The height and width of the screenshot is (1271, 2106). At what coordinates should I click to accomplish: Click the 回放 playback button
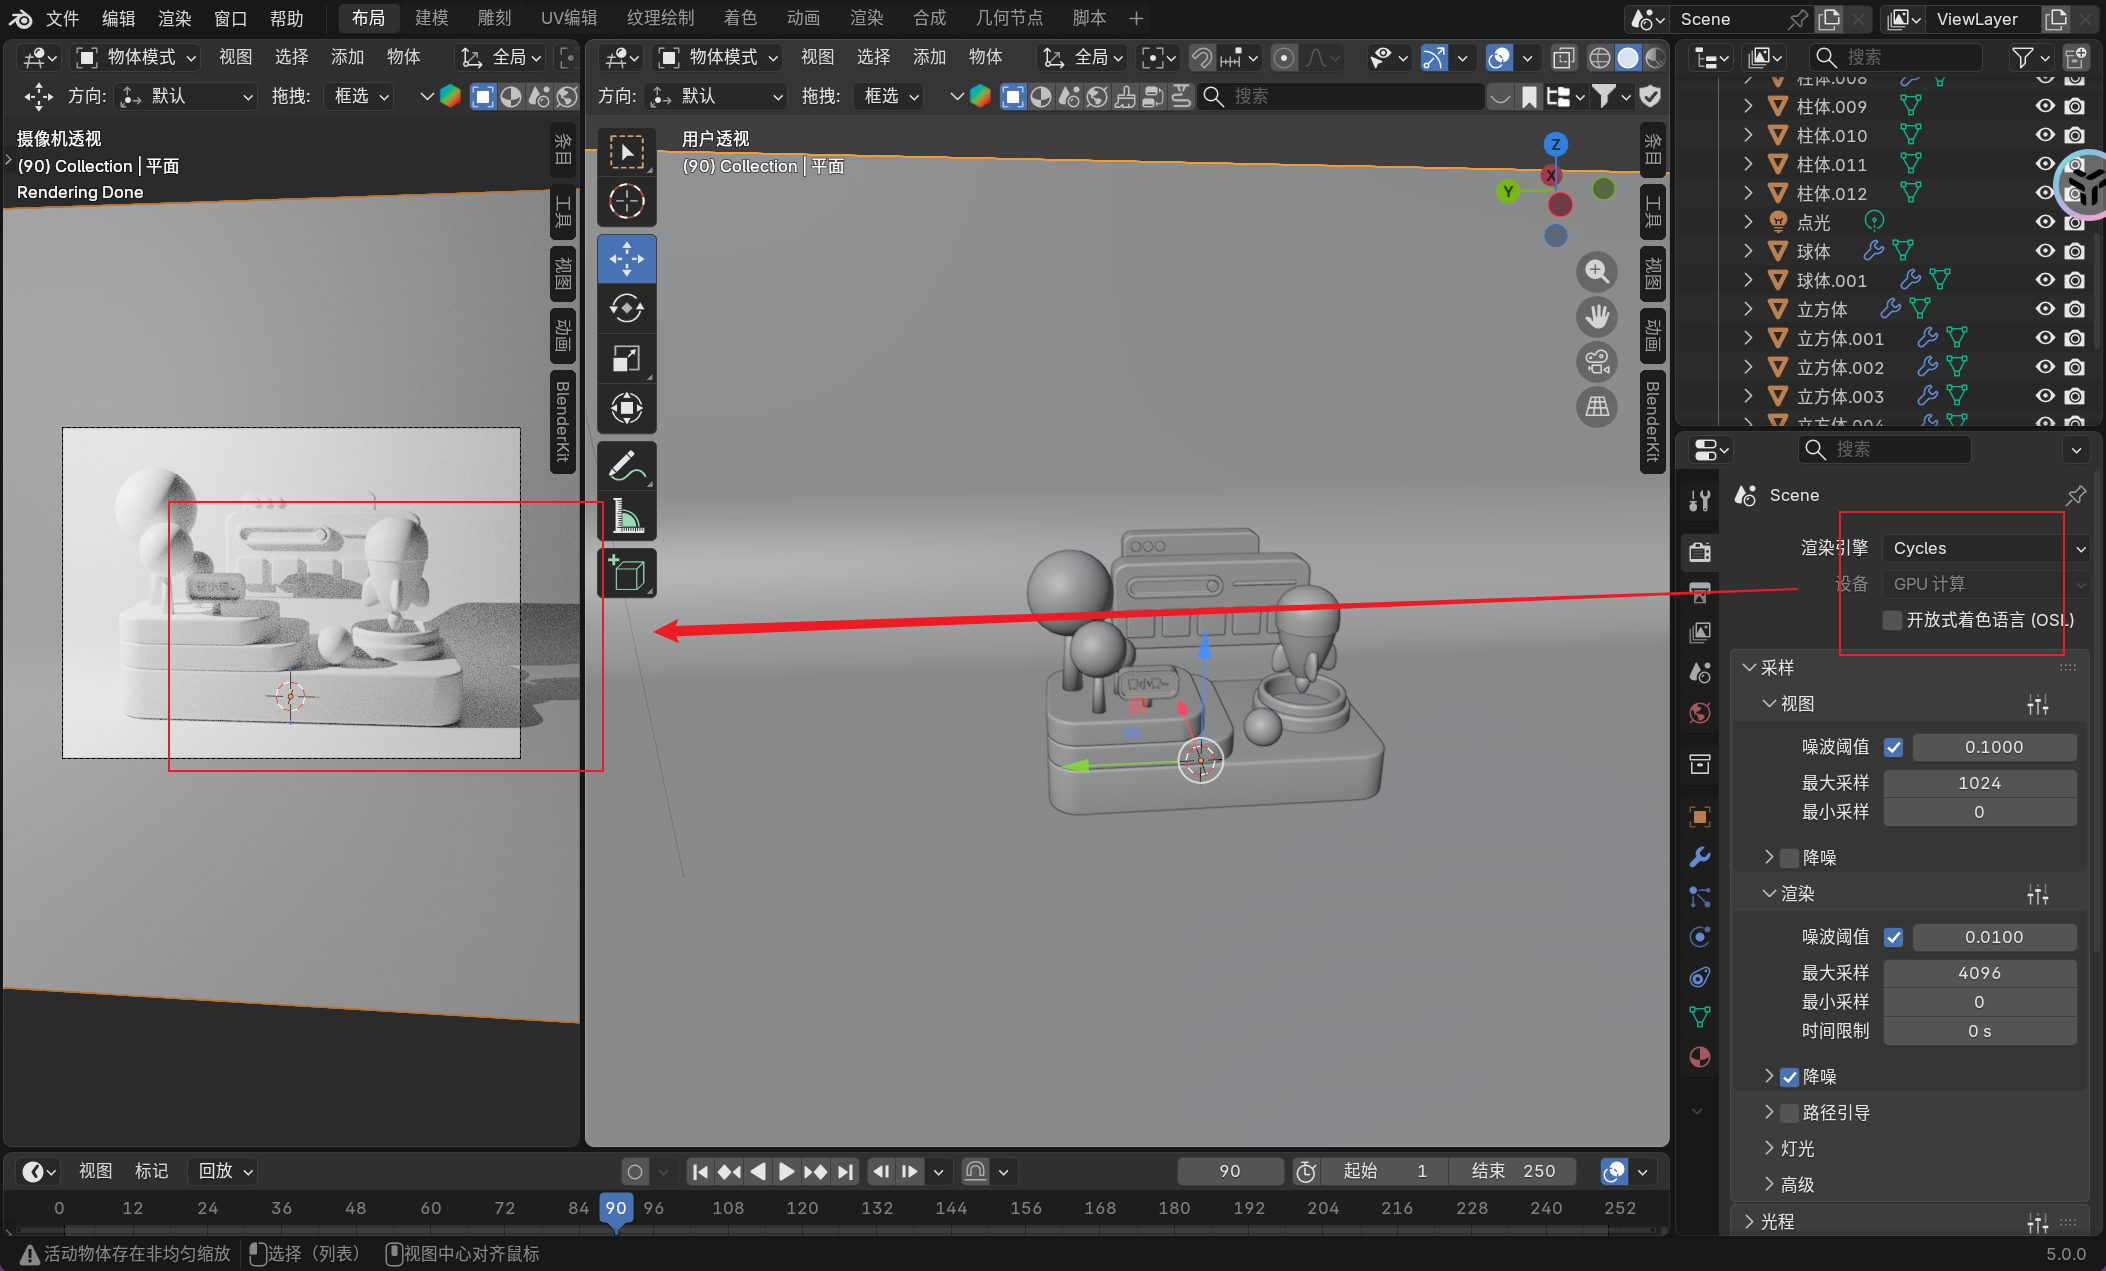point(225,1171)
